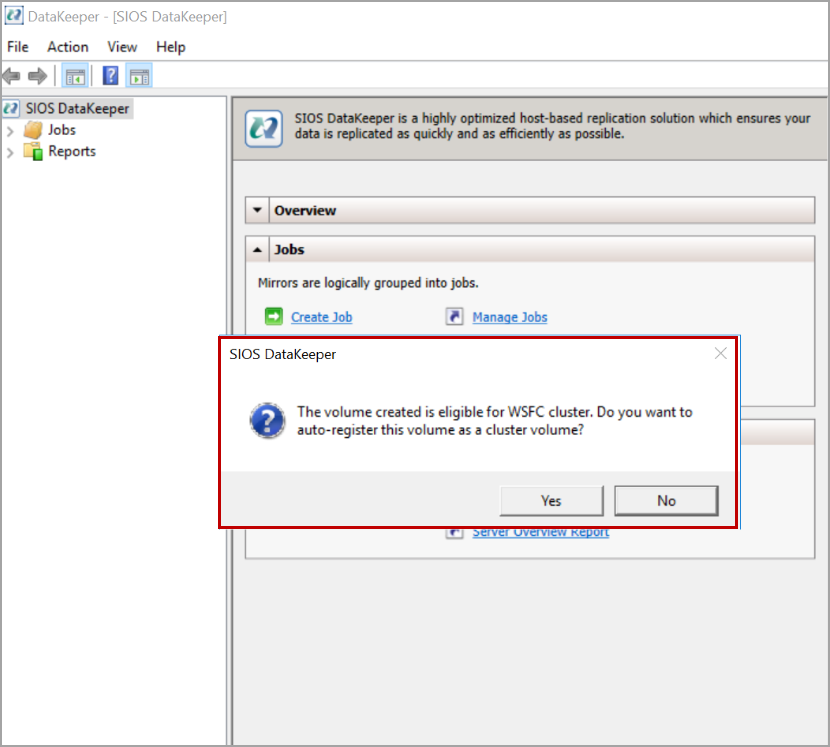Open the Help menu
Screen dimensions: 830x747
pyautogui.click(x=170, y=47)
